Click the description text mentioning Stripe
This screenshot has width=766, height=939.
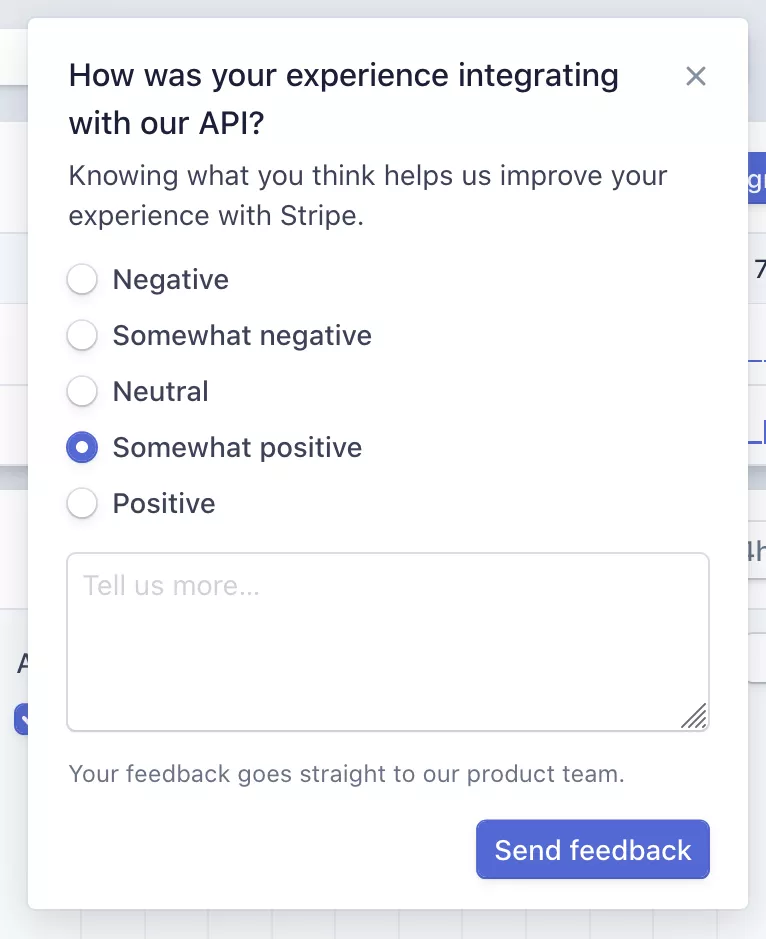367,195
